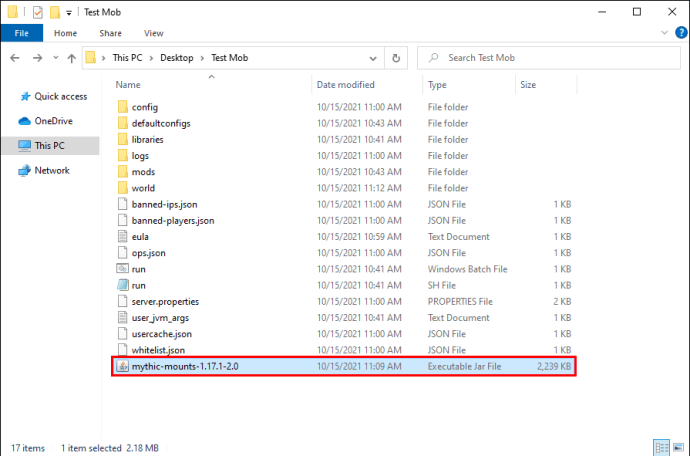690x456 pixels.
Task: Open the Help question mark icon
Action: click(681, 33)
